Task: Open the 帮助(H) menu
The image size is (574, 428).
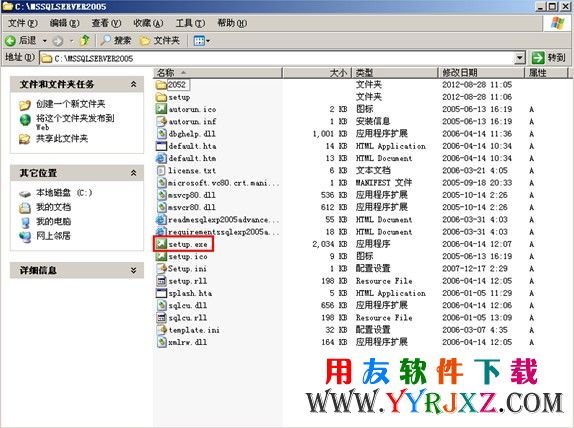Action: 232,23
